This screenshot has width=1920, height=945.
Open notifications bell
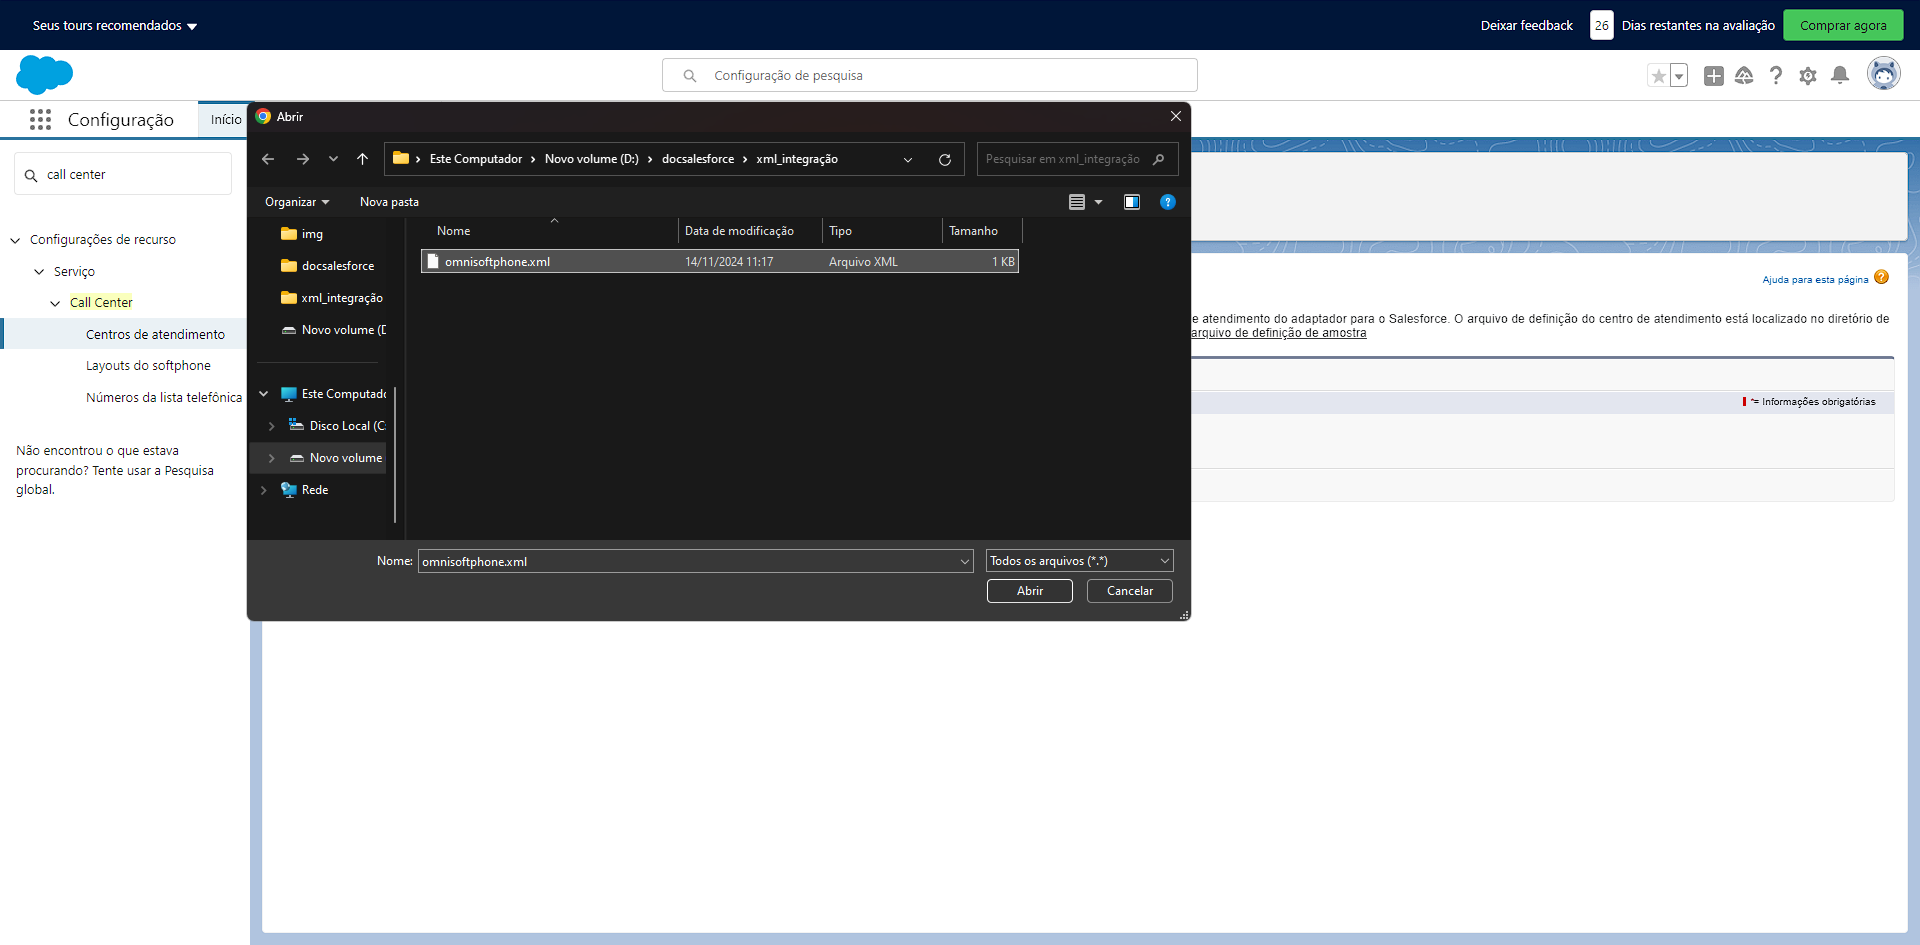coord(1840,76)
